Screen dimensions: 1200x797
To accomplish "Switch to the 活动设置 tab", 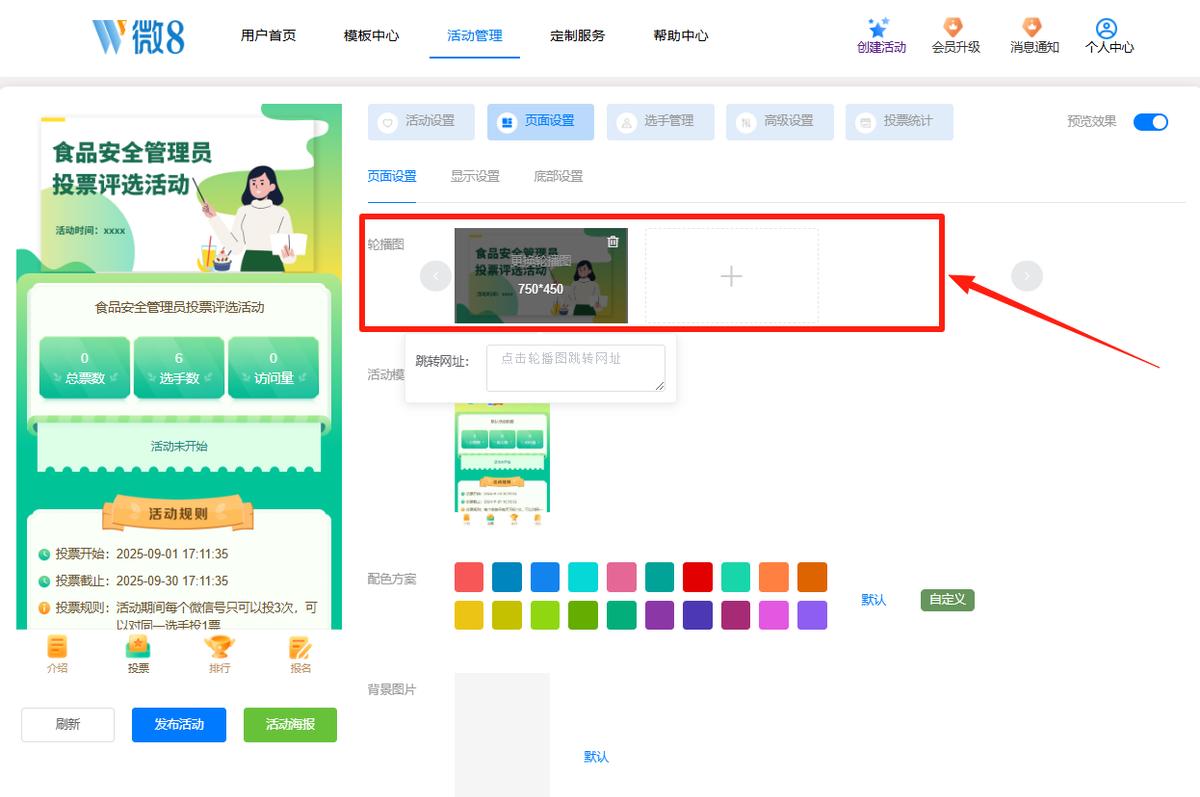I will 421,122.
